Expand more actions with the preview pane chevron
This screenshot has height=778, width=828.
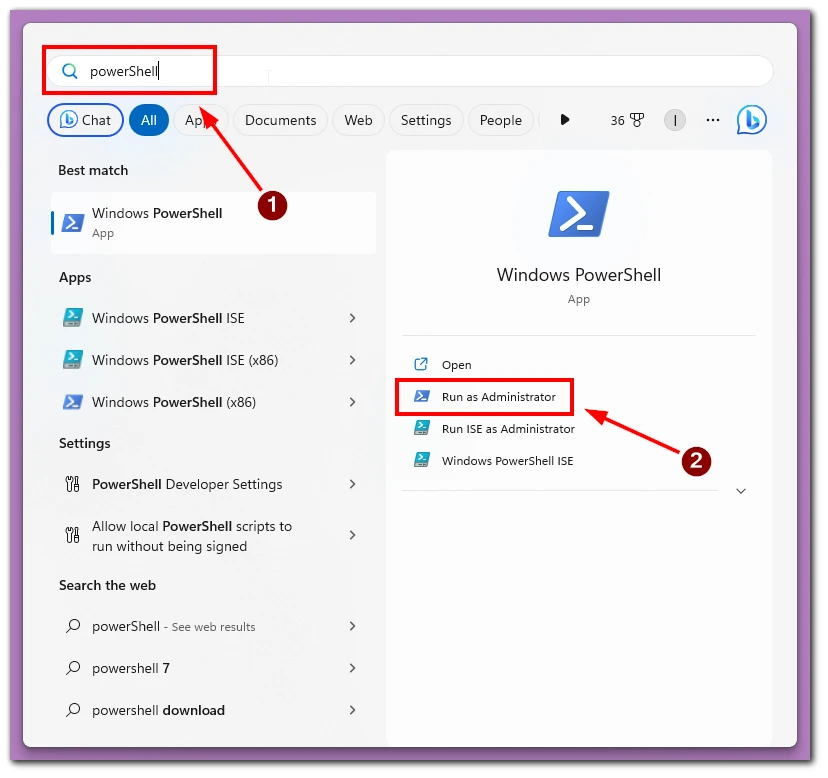pyautogui.click(x=741, y=491)
